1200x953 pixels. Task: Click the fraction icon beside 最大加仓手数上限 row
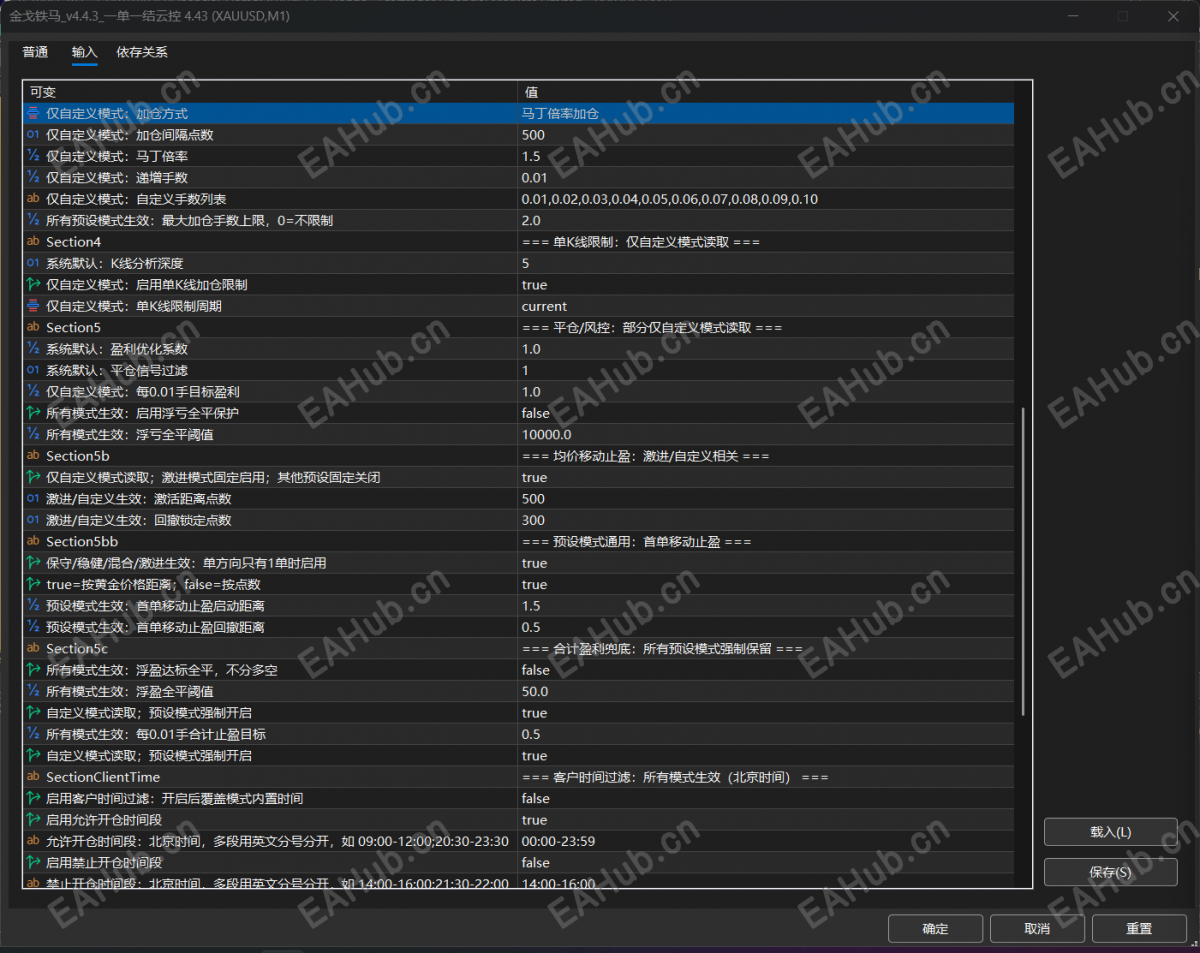33,220
